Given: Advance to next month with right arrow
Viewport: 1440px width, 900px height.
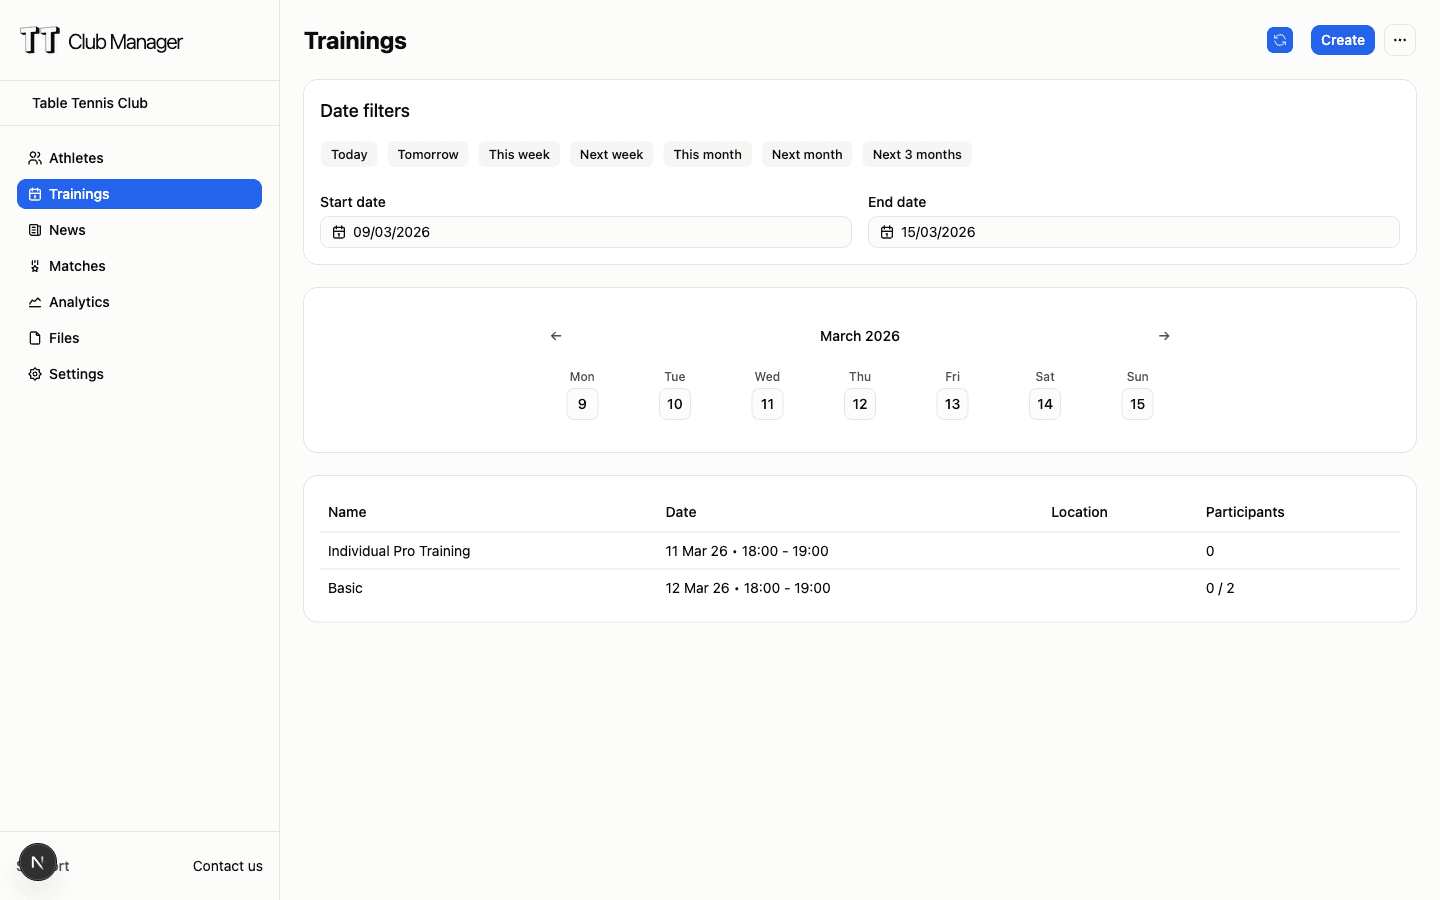Looking at the screenshot, I should click(x=1164, y=336).
